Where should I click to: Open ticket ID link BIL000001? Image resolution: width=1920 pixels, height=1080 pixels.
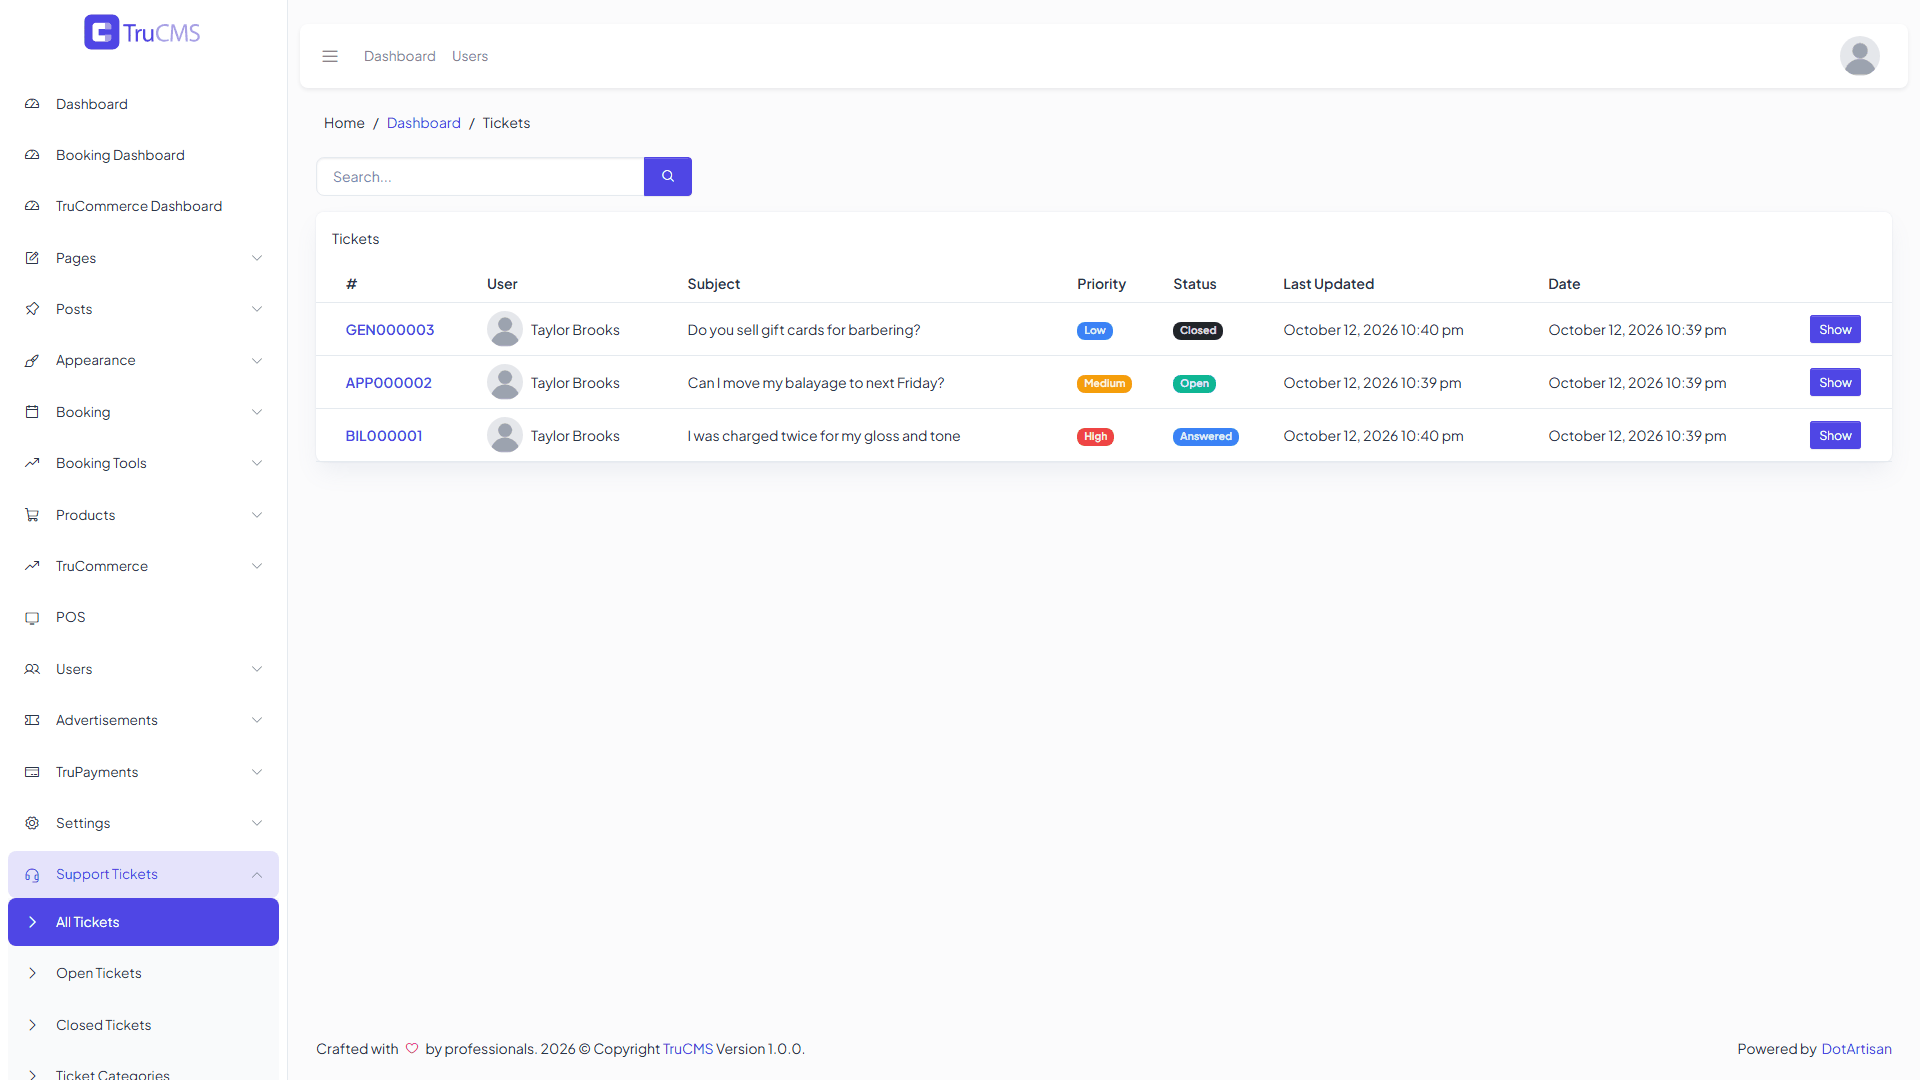(384, 436)
